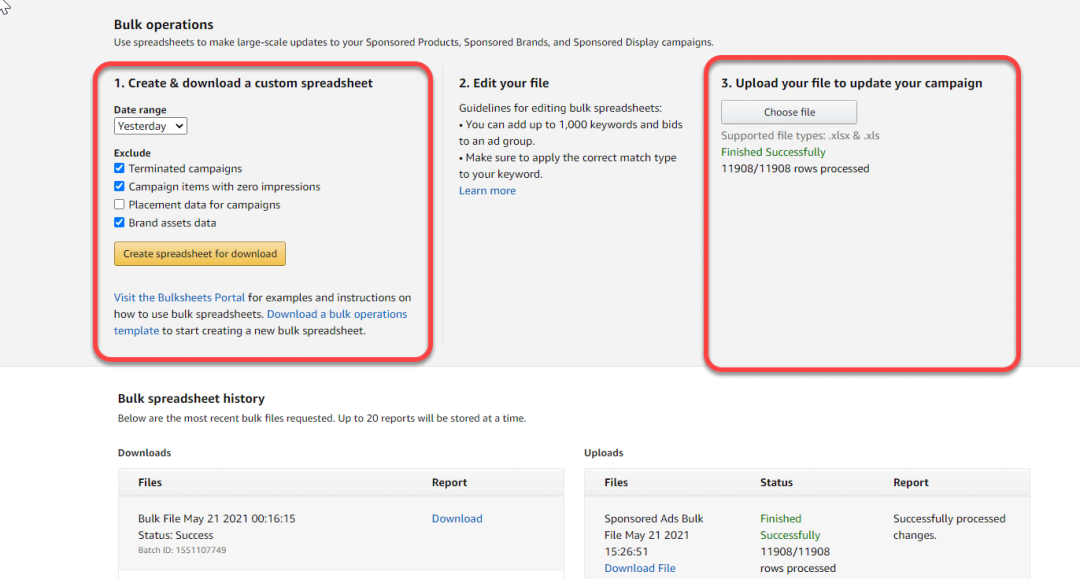Image resolution: width=1080 pixels, height=579 pixels.
Task: Enable Placement data for campaigns
Action: coord(118,204)
